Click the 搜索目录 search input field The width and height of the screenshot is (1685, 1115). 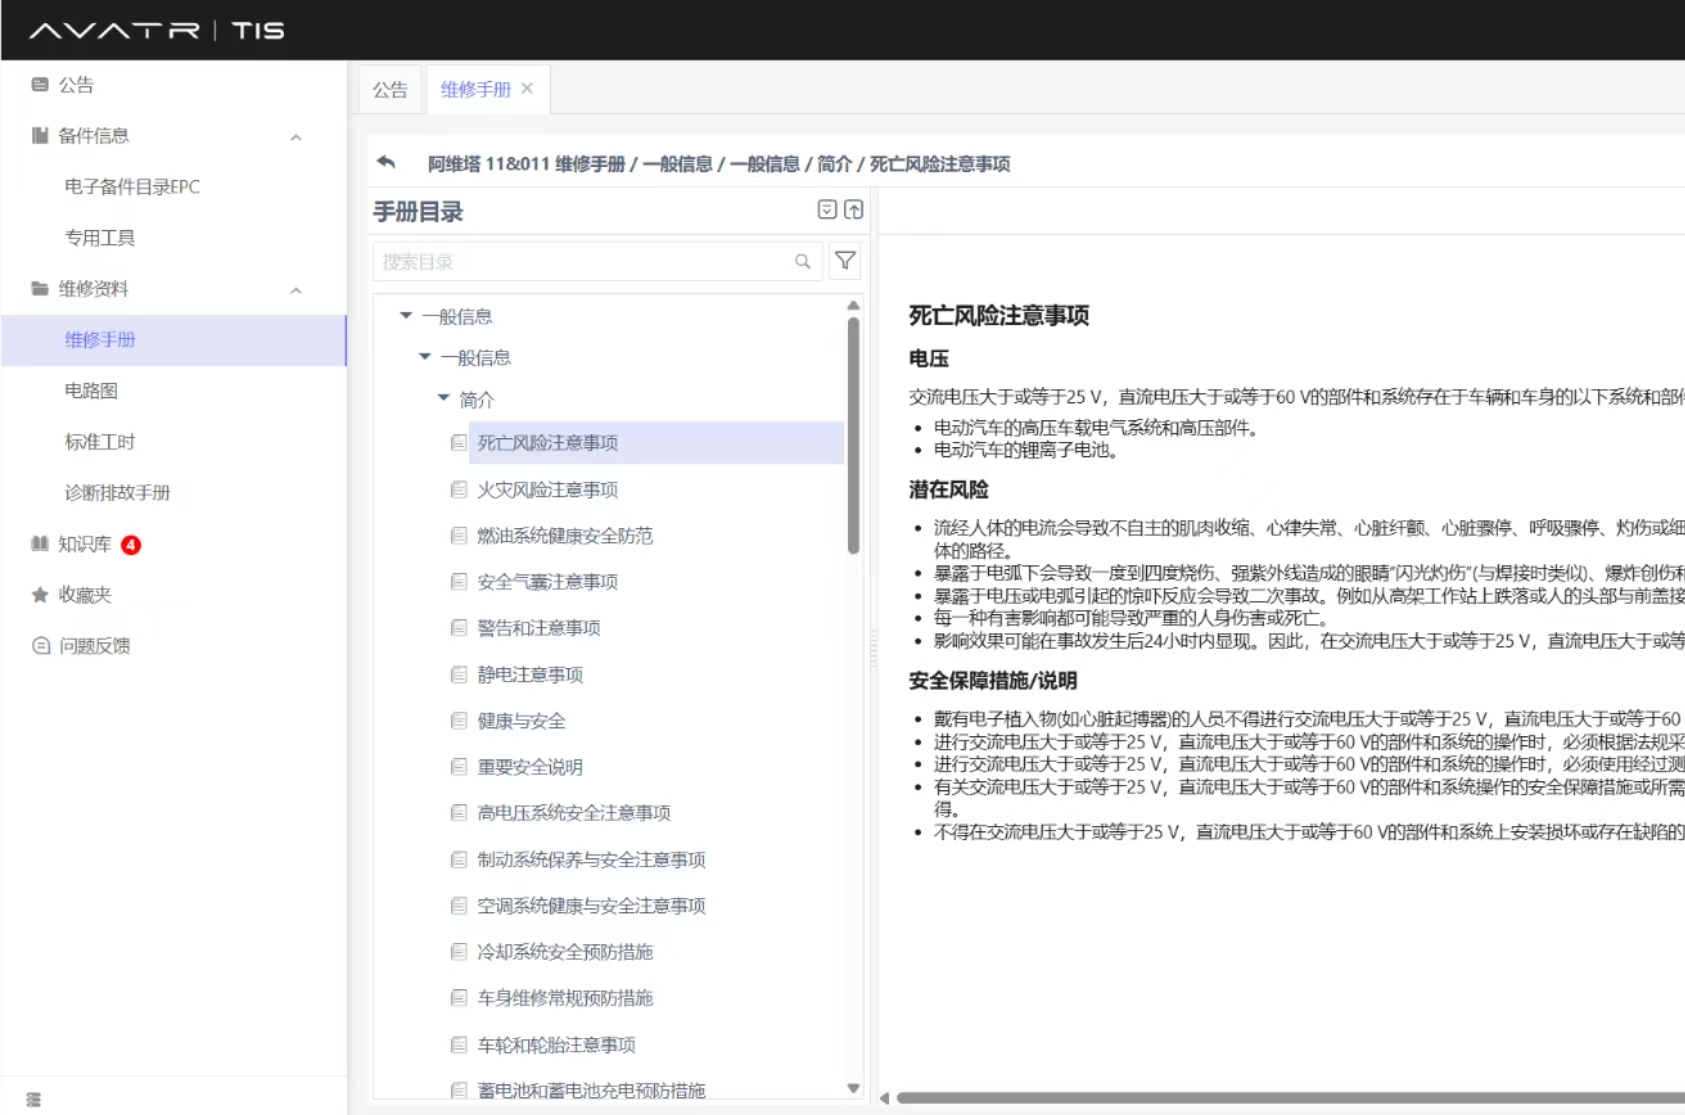tap(580, 261)
